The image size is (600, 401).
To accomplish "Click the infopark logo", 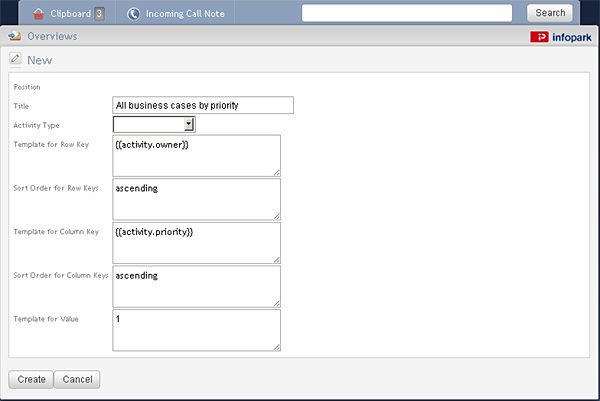I will pyautogui.click(x=561, y=37).
